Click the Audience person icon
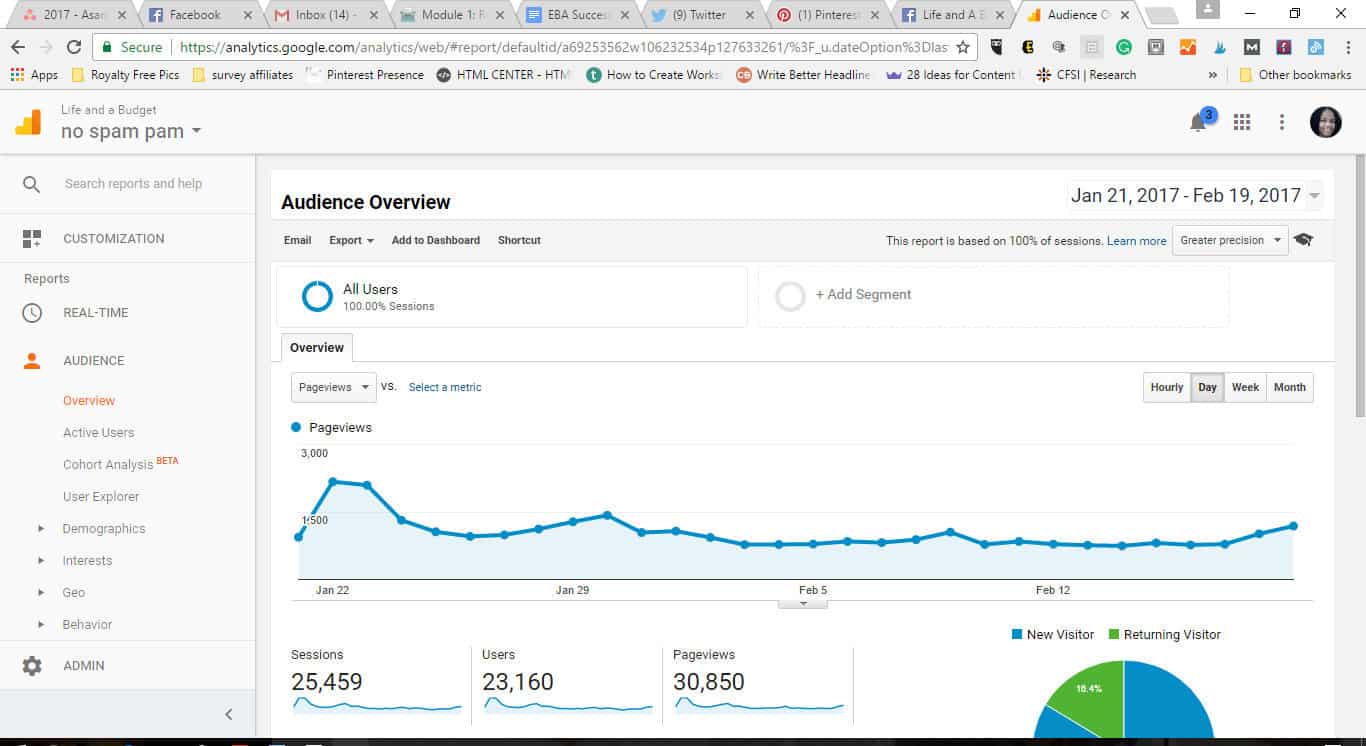The height and width of the screenshot is (746, 1366). (x=32, y=361)
